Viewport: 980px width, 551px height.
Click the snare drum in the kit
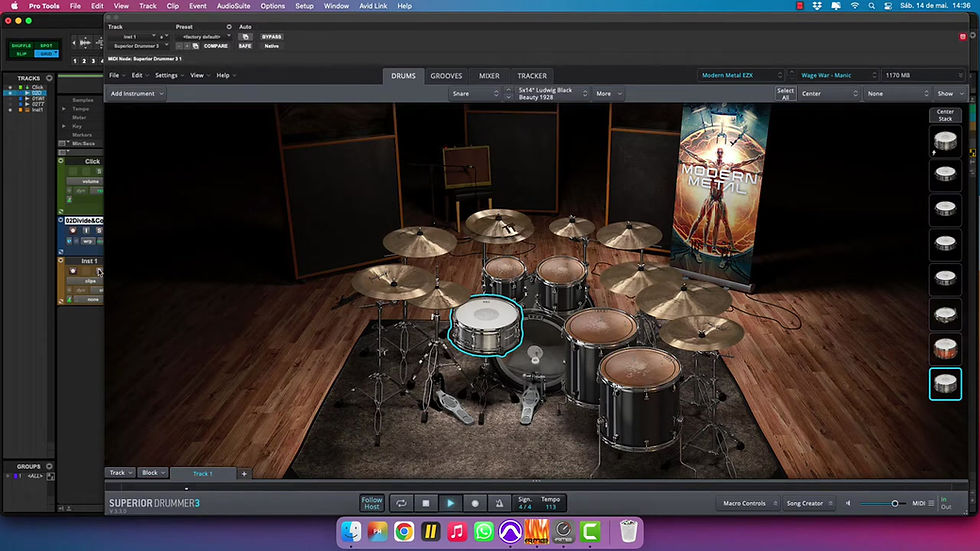coord(486,325)
